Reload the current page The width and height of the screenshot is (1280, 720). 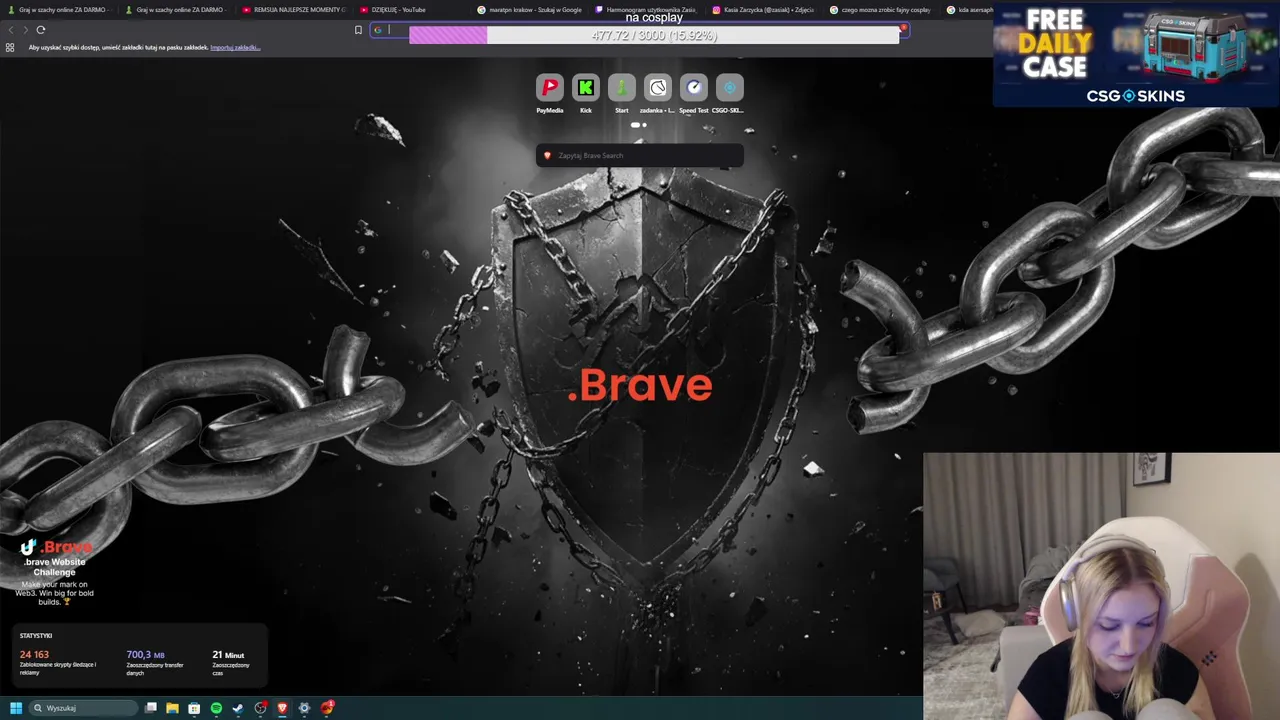[x=40, y=30]
